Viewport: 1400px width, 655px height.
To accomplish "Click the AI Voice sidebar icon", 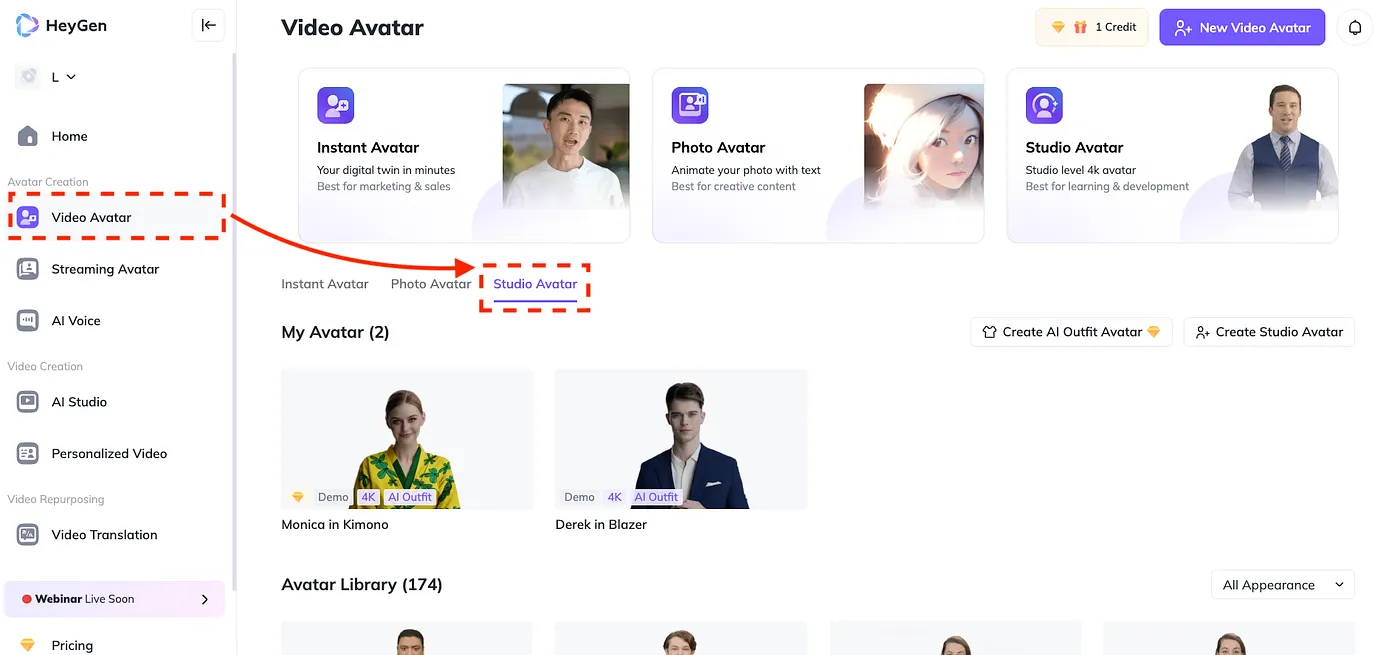I will (28, 321).
